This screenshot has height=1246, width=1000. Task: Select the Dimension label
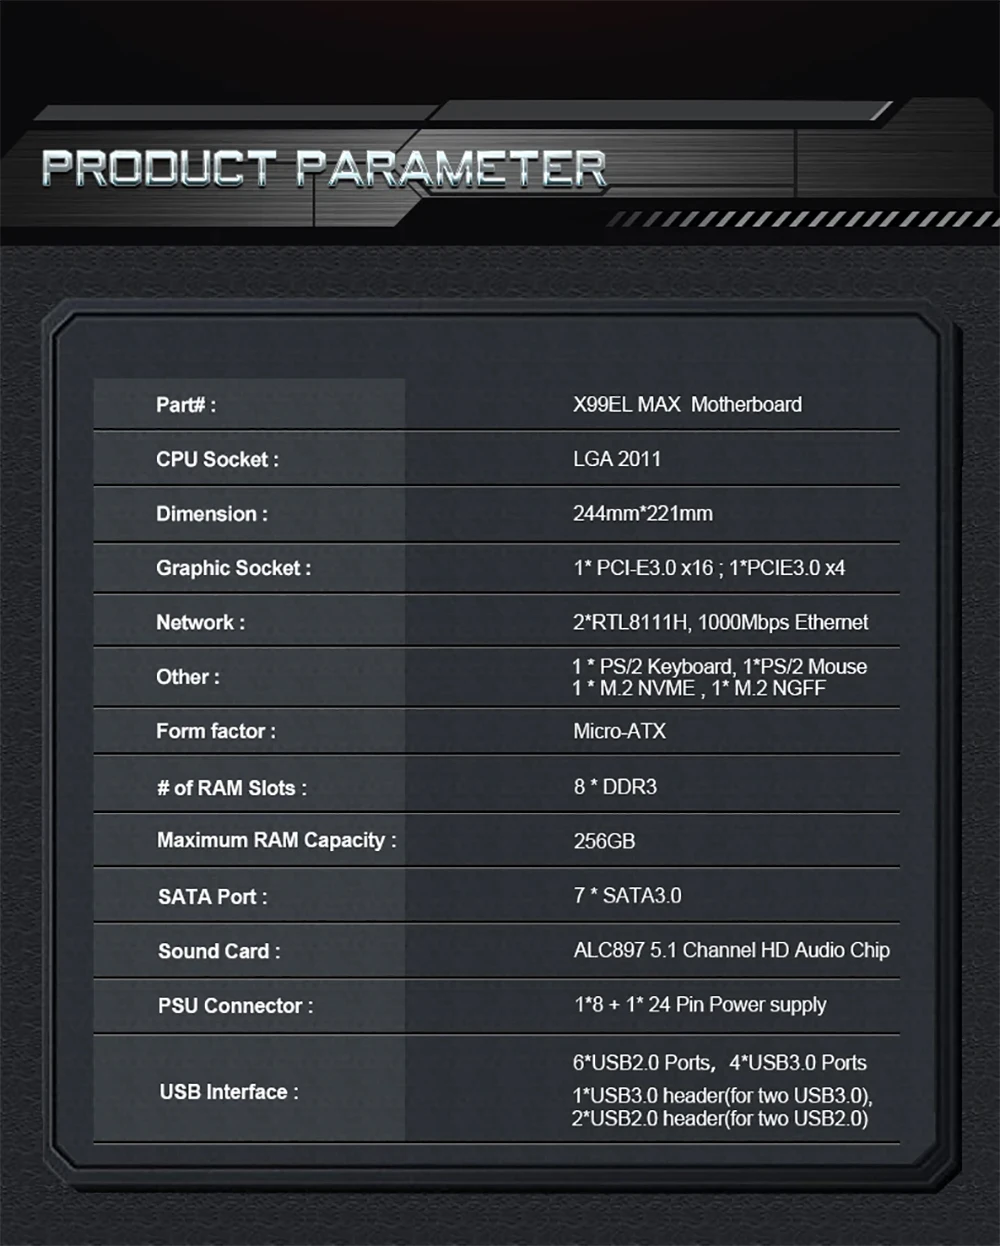[x=211, y=514]
